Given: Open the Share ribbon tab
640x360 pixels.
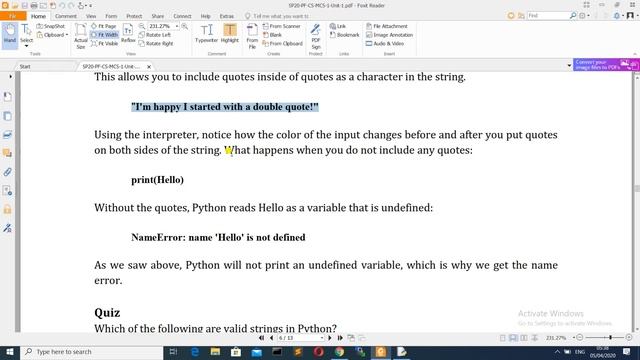Looking at the screenshot, I should 158,16.
